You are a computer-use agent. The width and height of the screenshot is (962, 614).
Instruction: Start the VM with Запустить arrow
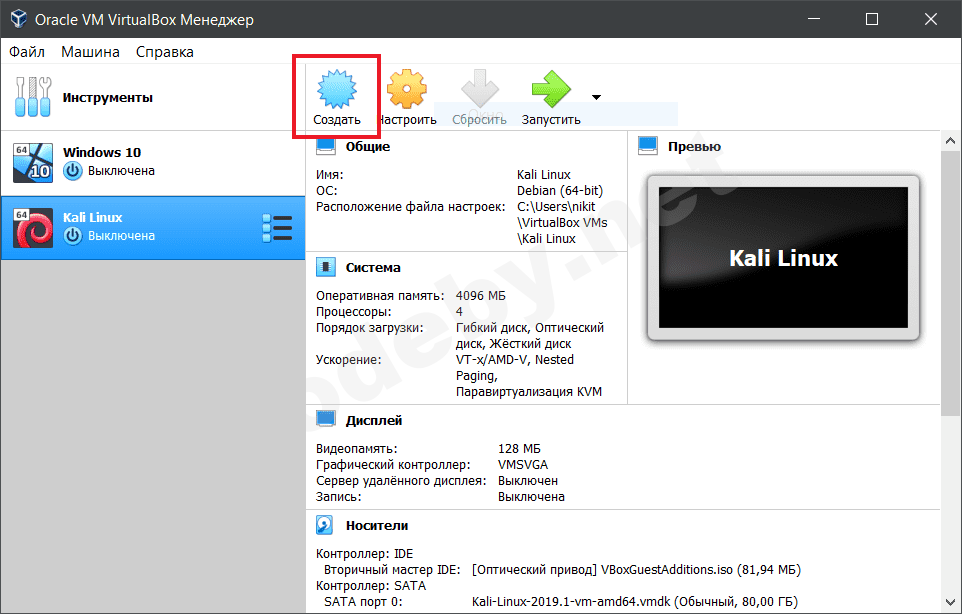click(x=551, y=90)
